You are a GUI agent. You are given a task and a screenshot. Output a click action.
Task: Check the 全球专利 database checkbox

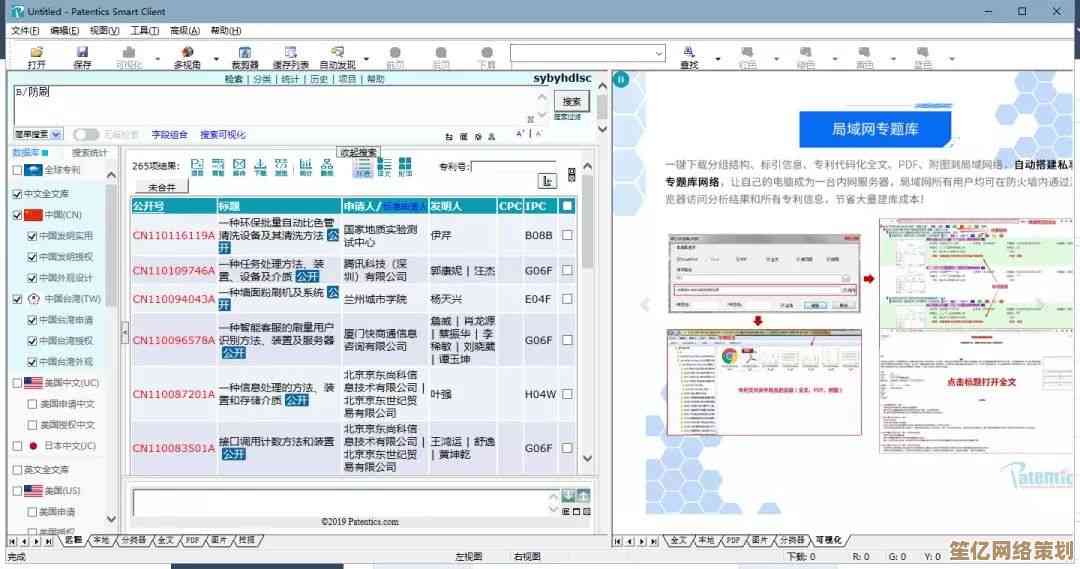pyautogui.click(x=17, y=170)
